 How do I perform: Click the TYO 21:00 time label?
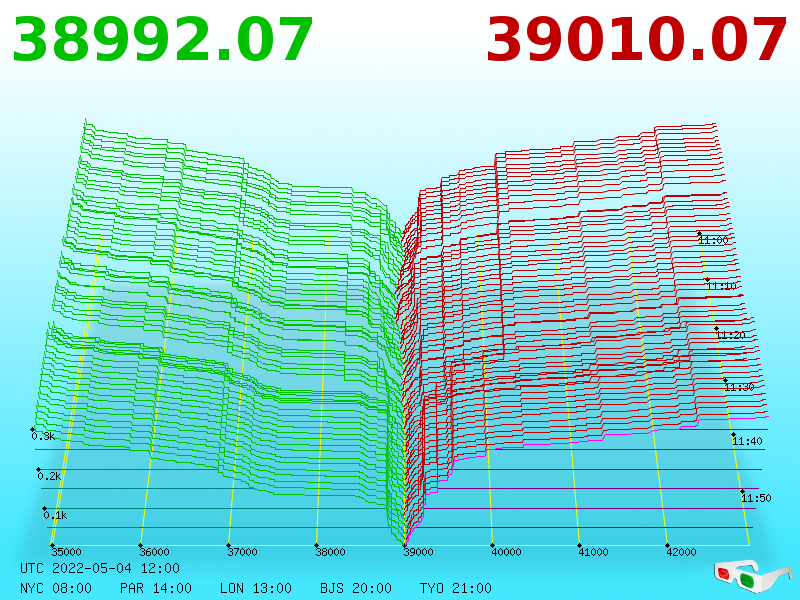456,588
